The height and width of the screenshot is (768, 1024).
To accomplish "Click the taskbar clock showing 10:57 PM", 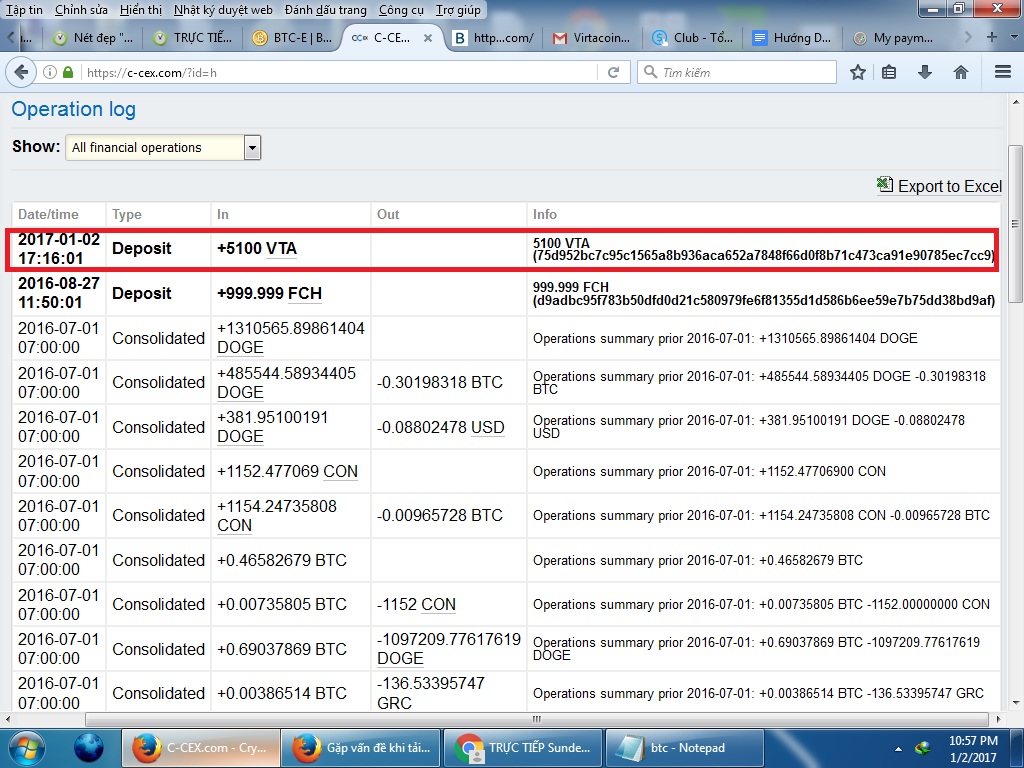I will tap(973, 749).
